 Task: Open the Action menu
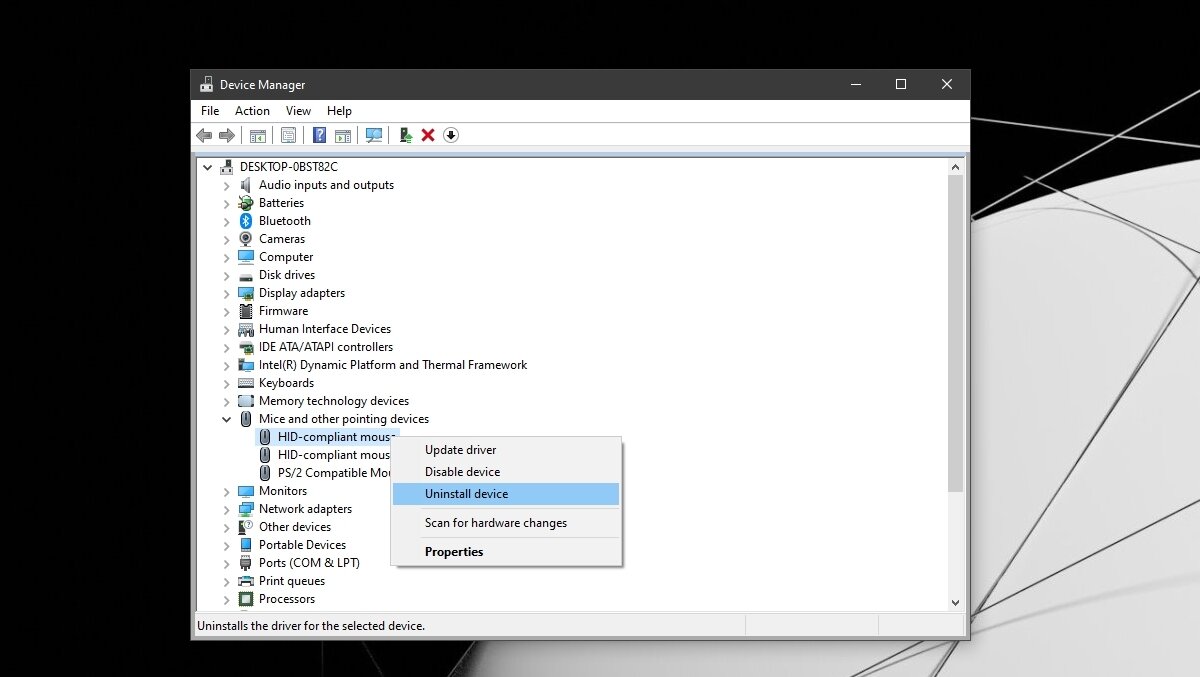(252, 111)
